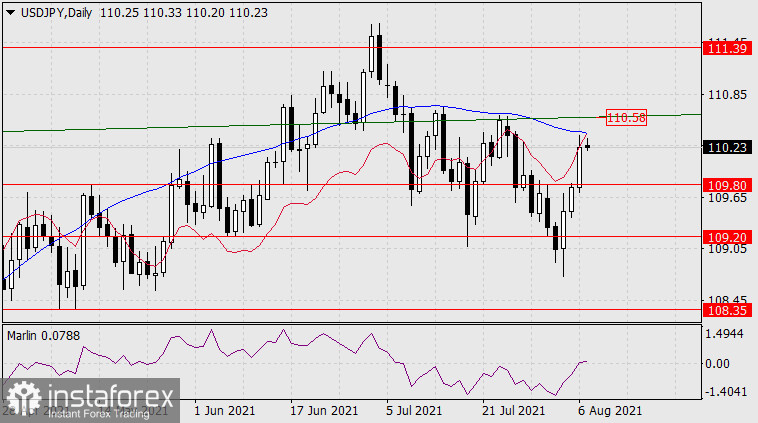
Task: Select the 109.80 red level label
Action: click(x=724, y=185)
